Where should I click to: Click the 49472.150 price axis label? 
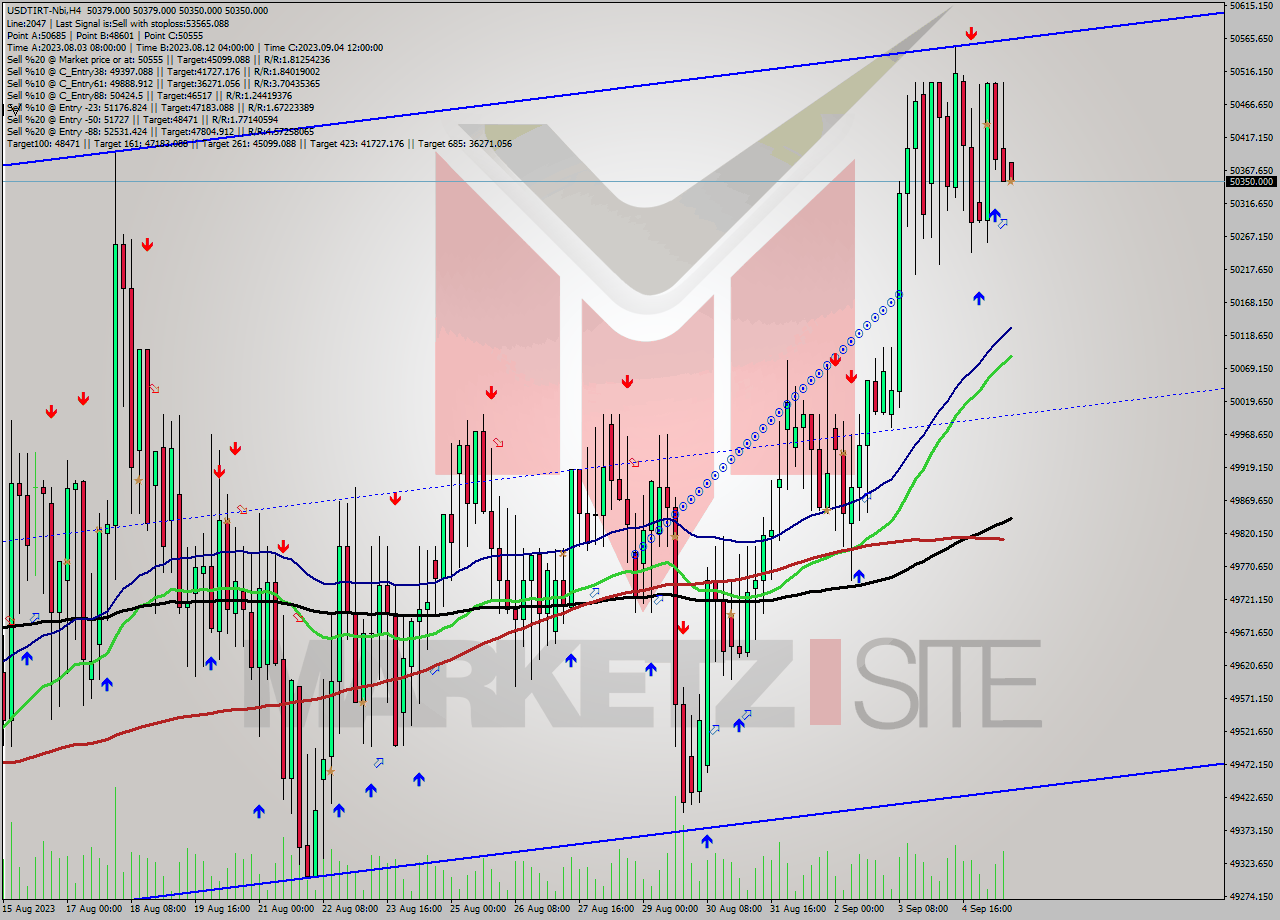coord(1251,765)
